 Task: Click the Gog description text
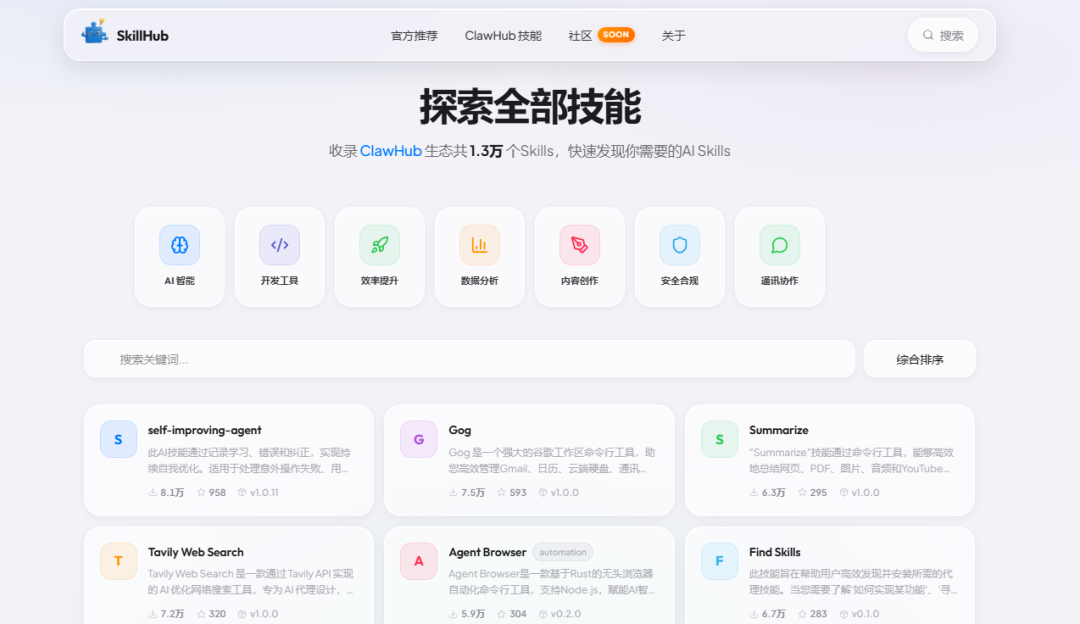coord(552,460)
